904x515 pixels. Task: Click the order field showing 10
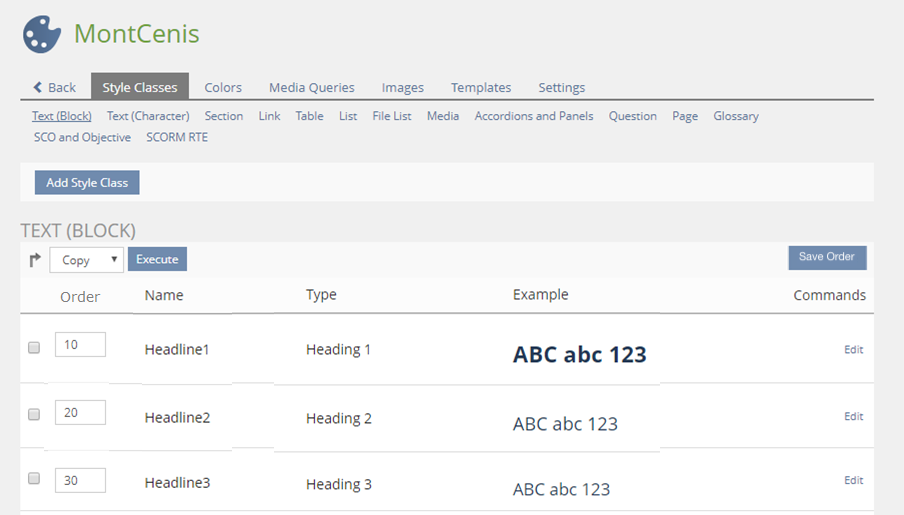click(x=80, y=345)
